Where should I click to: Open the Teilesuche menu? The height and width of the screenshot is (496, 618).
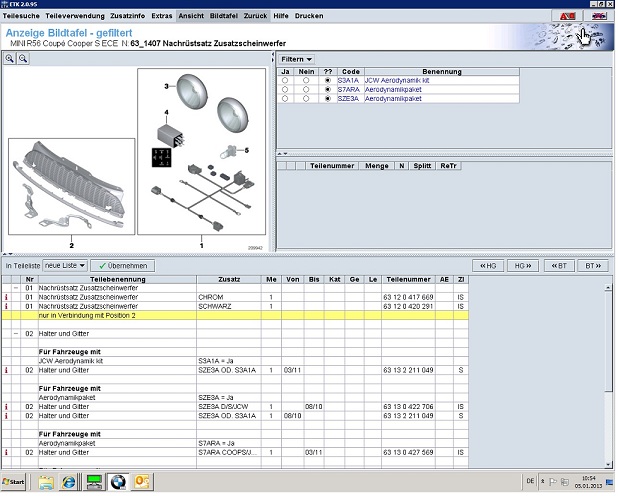click(22, 17)
